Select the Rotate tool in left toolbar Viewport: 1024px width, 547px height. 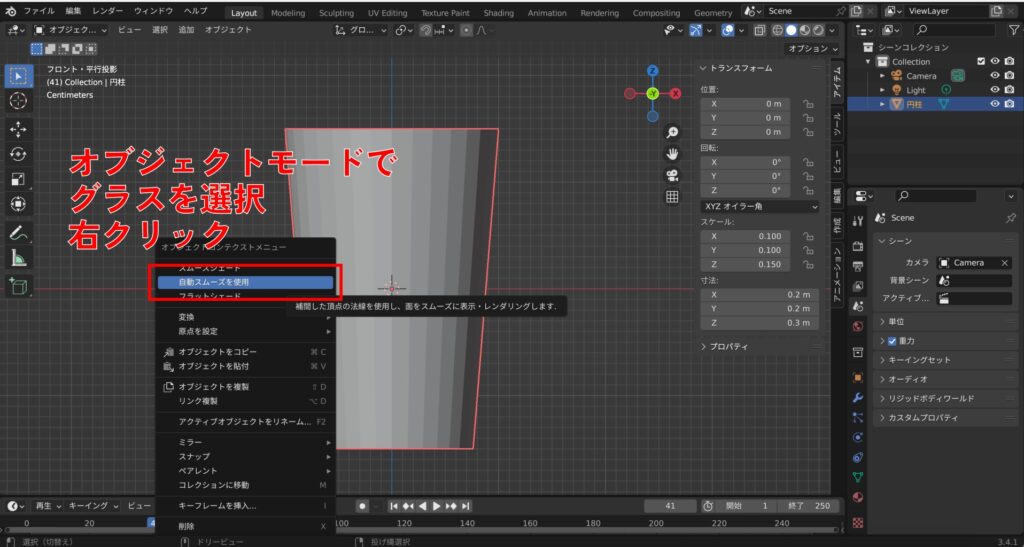[18, 154]
